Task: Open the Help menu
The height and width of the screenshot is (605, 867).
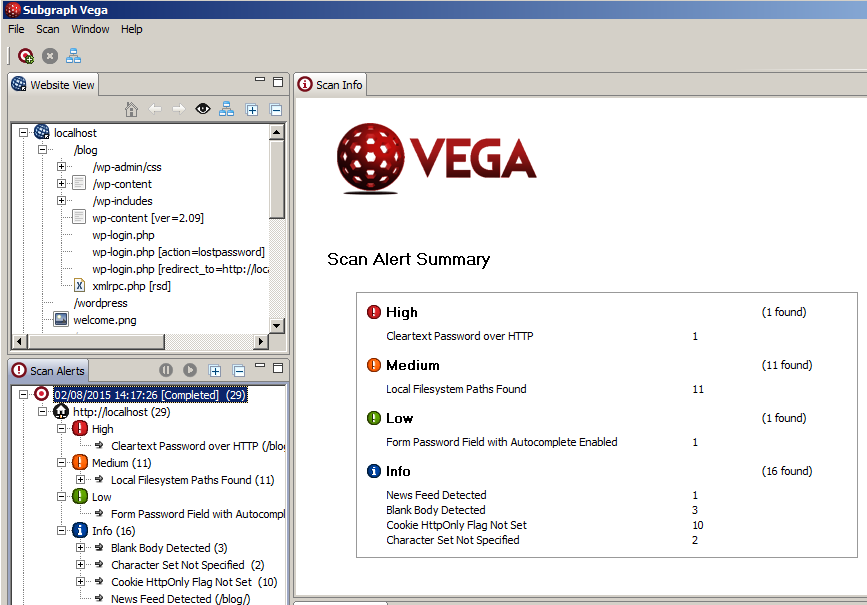Action: (132, 29)
